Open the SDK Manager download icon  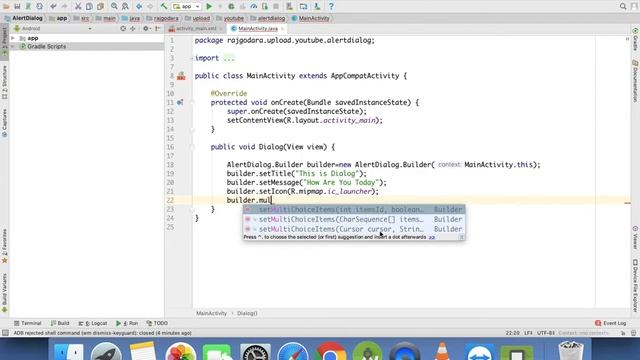[317, 7]
